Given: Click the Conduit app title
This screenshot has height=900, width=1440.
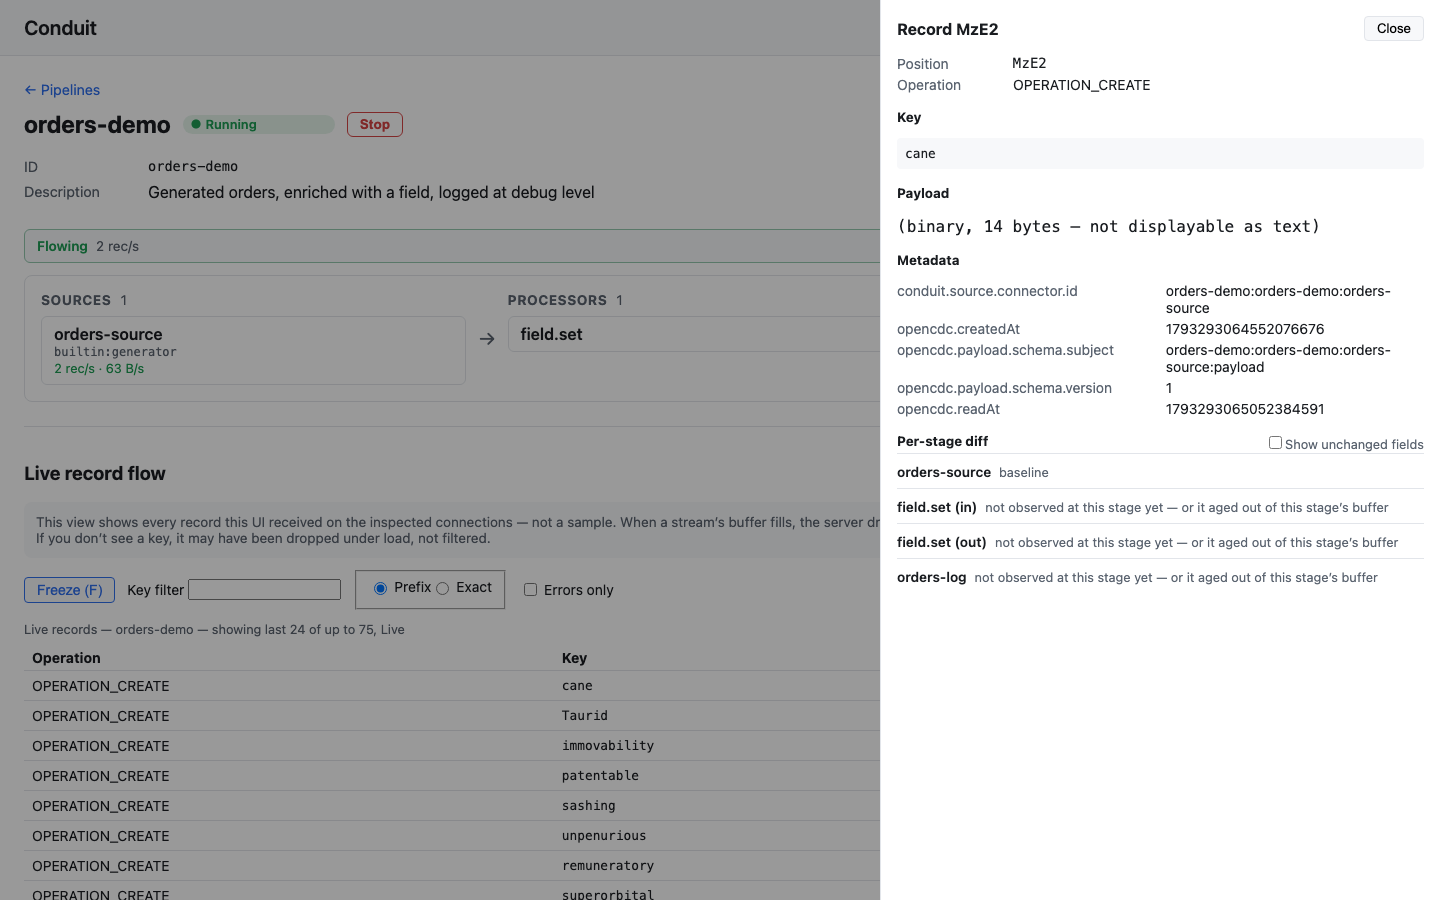Looking at the screenshot, I should click(x=60, y=28).
